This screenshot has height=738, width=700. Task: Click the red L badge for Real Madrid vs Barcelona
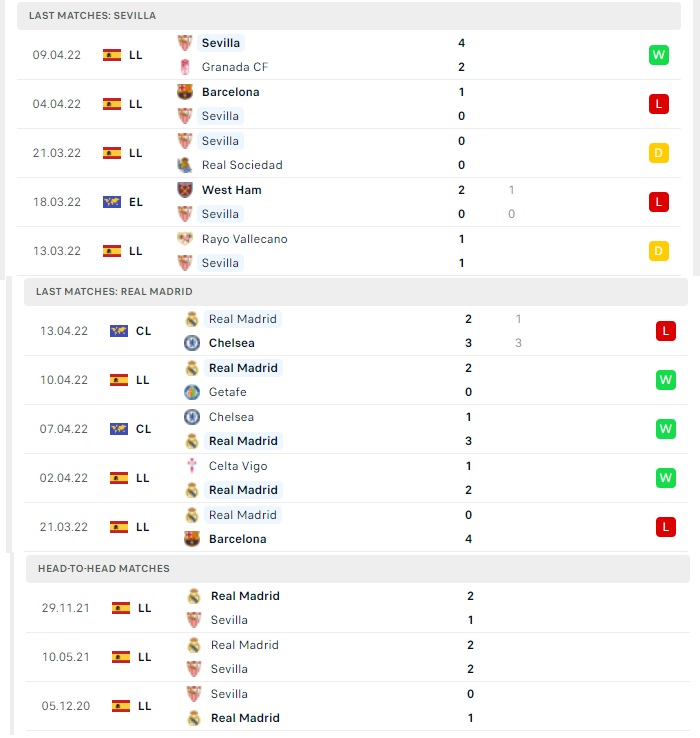[666, 527]
